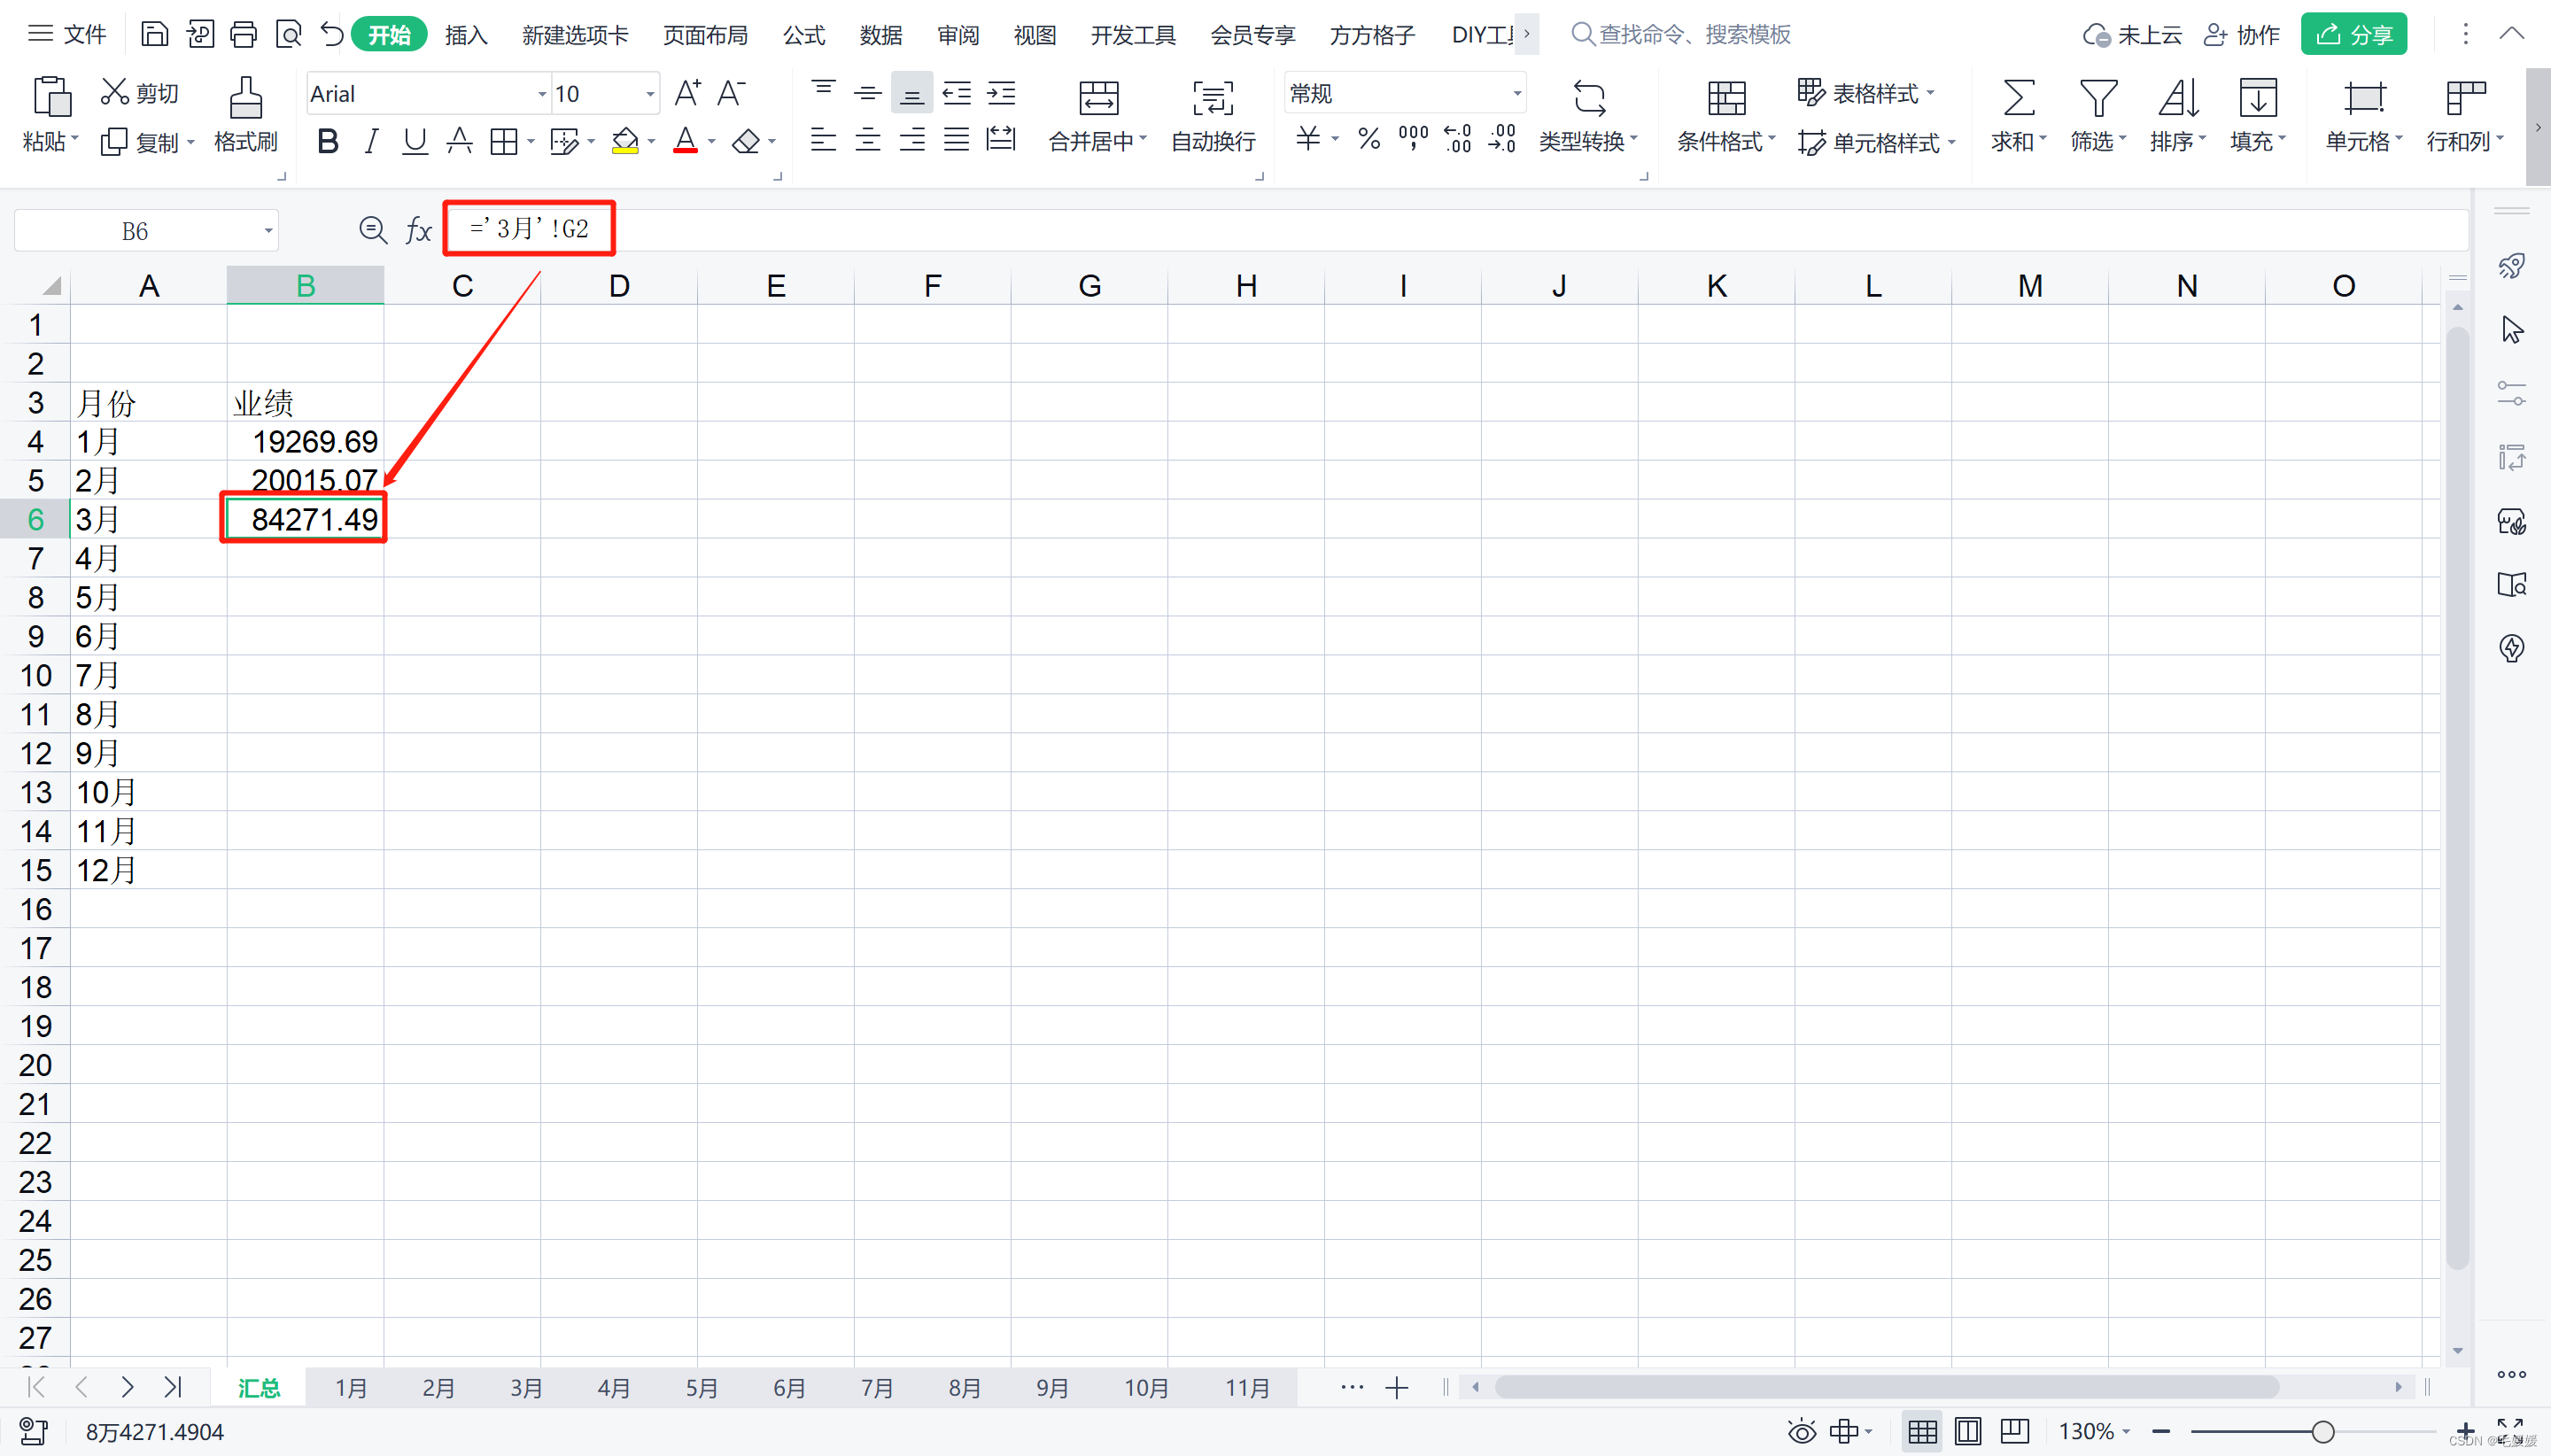The width and height of the screenshot is (2551, 1456).
Task: Increase font size with A+ icon
Action: pos(687,93)
